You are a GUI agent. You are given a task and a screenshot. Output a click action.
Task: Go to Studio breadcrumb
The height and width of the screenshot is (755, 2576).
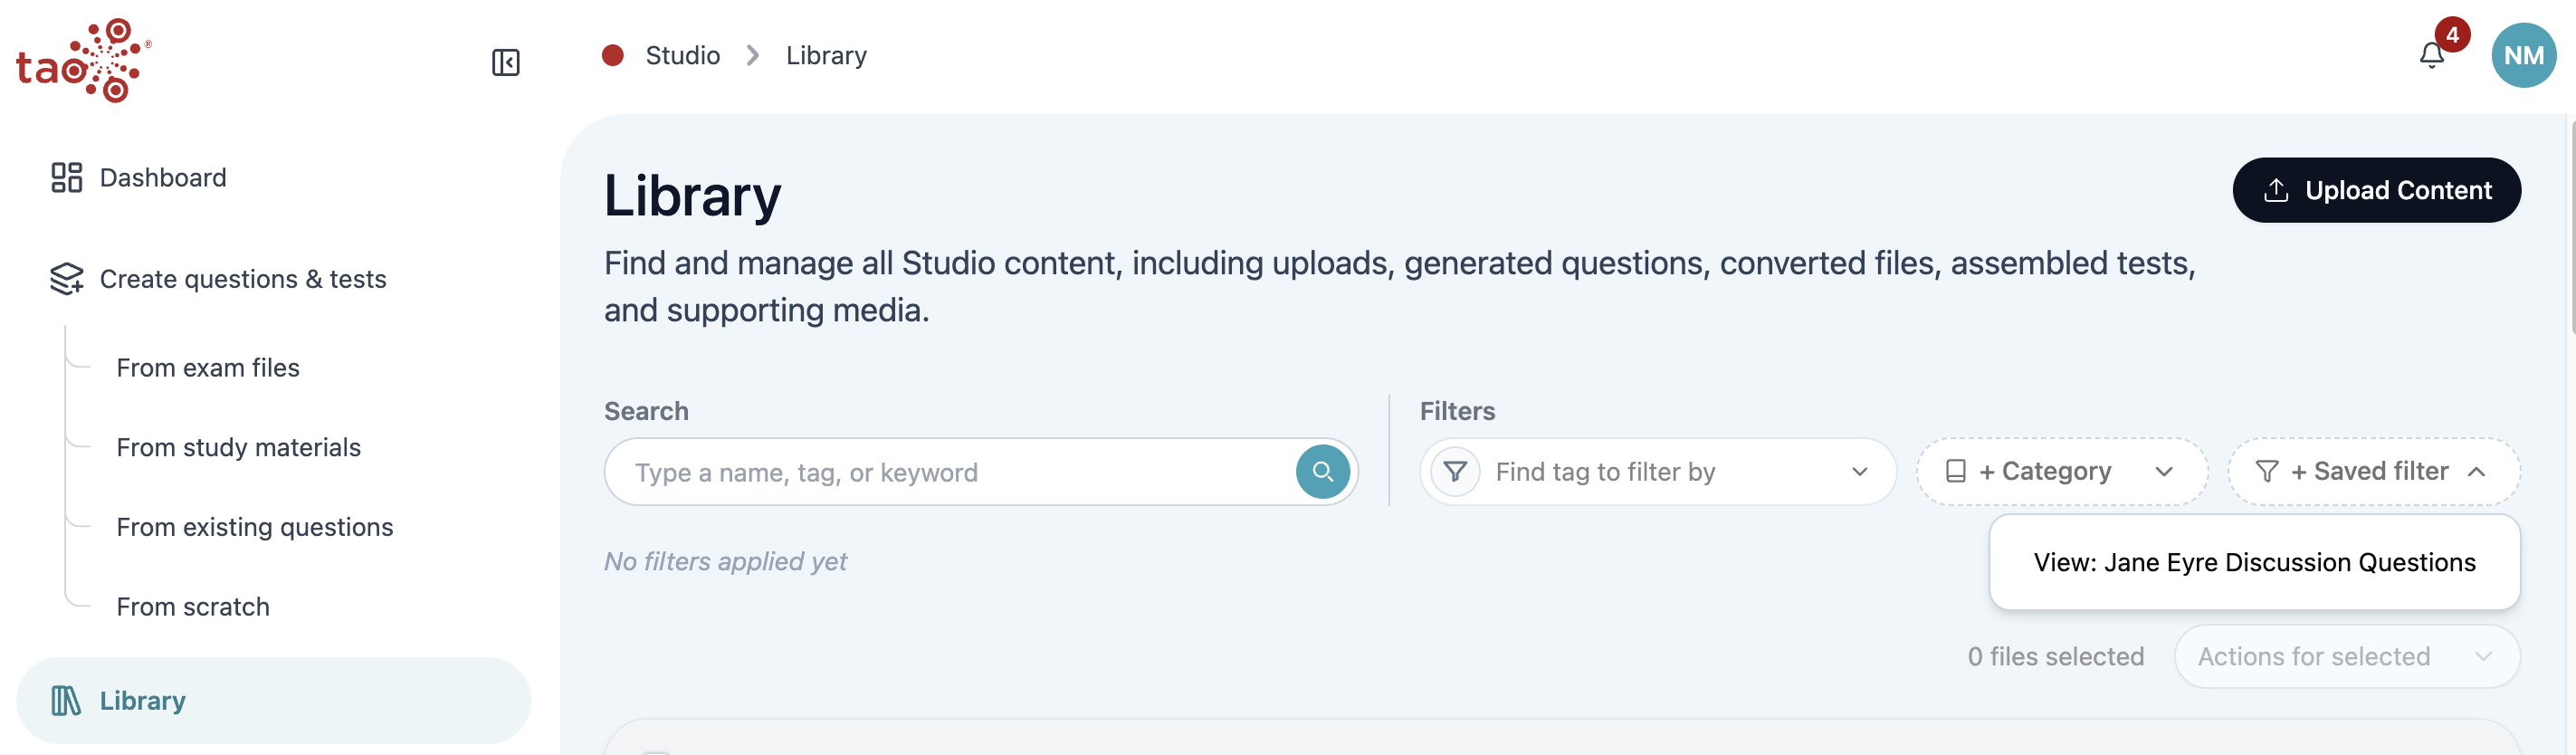pos(682,55)
